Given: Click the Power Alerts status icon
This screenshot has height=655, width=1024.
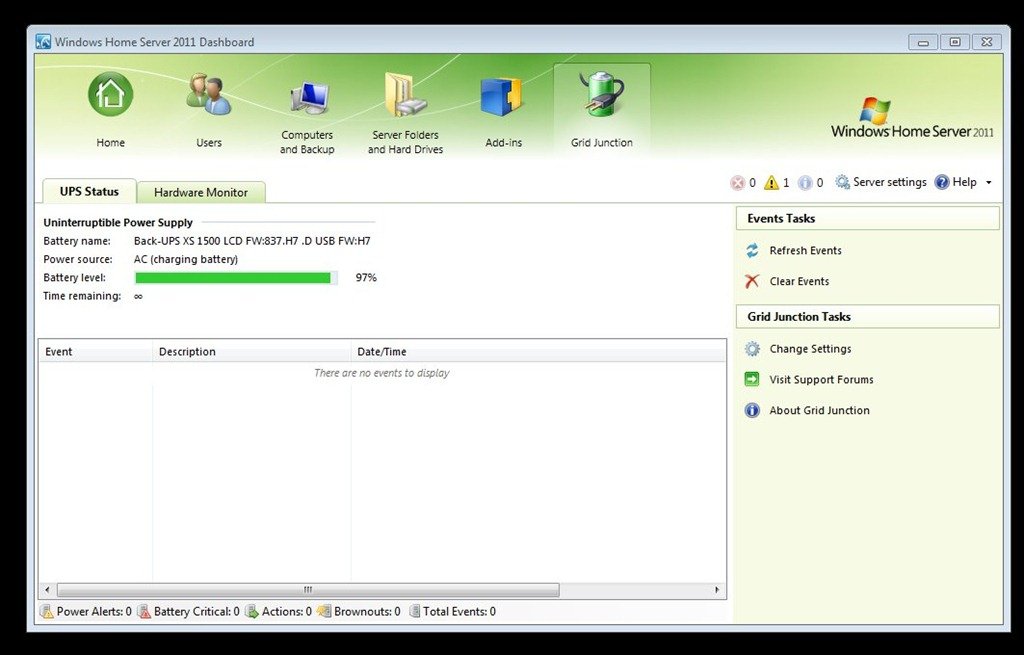Looking at the screenshot, I should pos(47,612).
